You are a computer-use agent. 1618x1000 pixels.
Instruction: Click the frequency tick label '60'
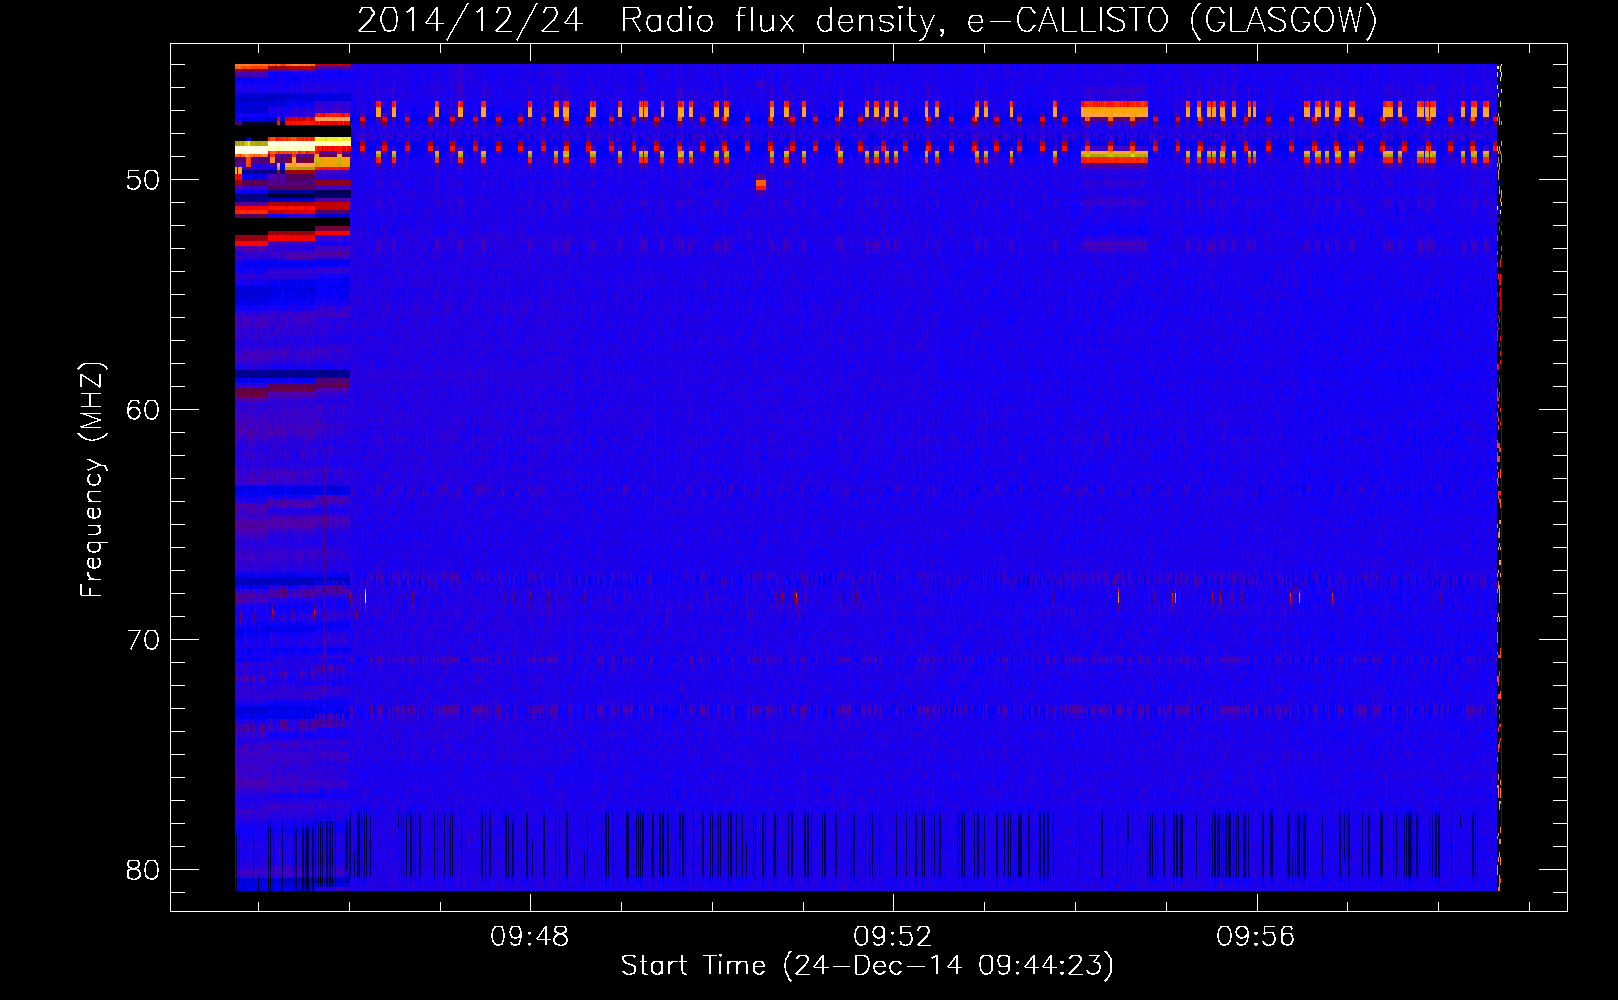click(143, 409)
